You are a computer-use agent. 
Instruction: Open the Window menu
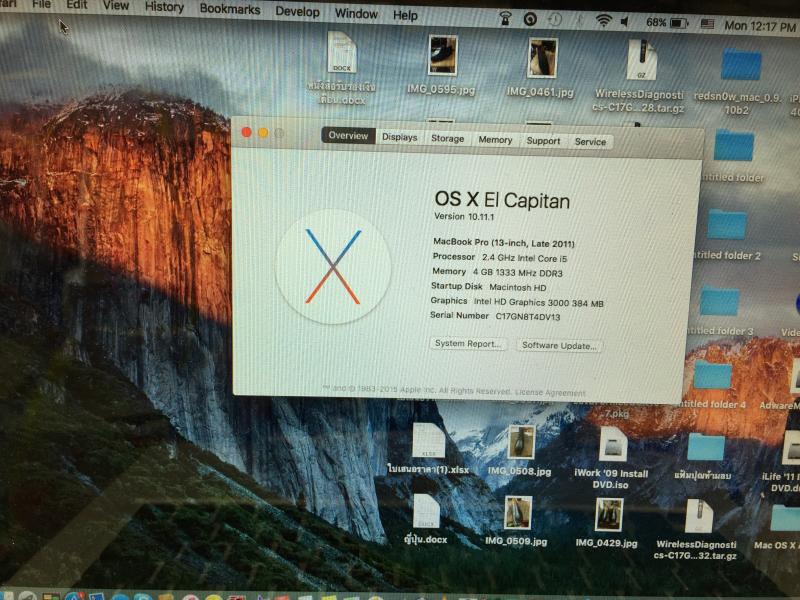pyautogui.click(x=356, y=14)
